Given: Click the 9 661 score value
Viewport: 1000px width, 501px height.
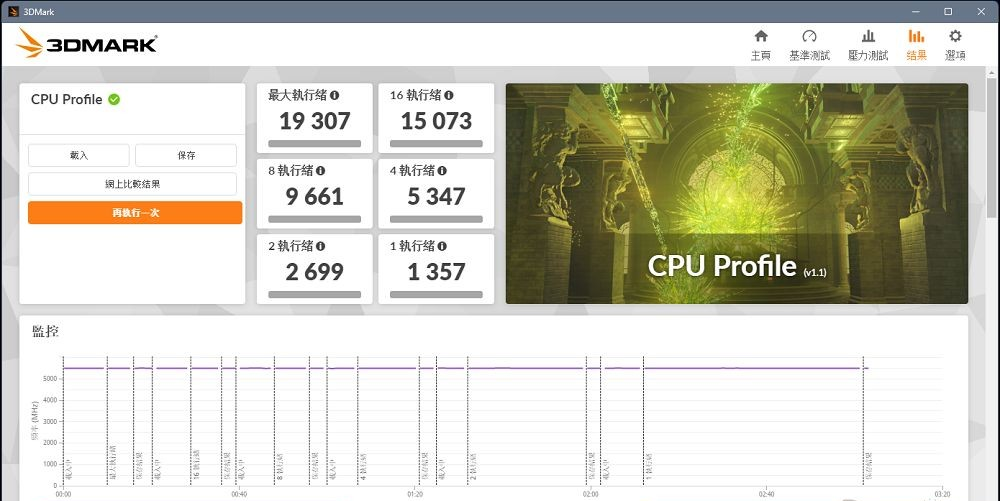Looking at the screenshot, I should pos(314,196).
